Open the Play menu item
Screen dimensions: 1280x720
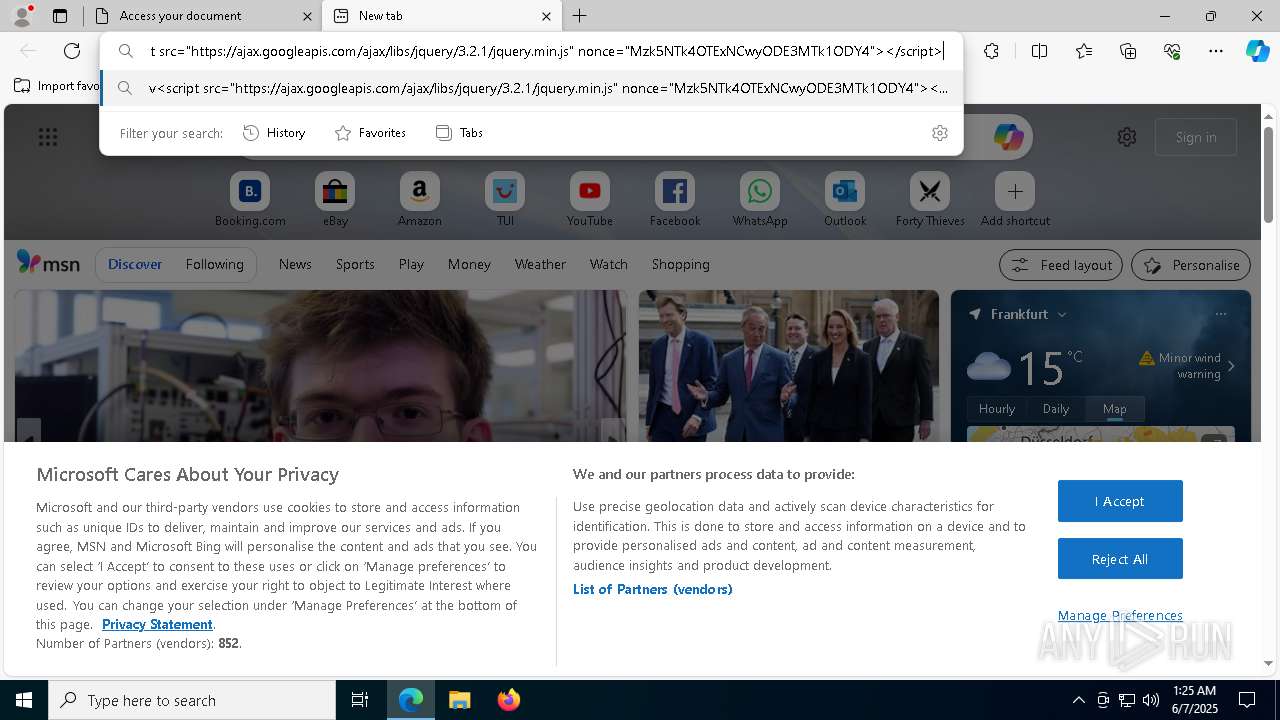pyautogui.click(x=411, y=264)
